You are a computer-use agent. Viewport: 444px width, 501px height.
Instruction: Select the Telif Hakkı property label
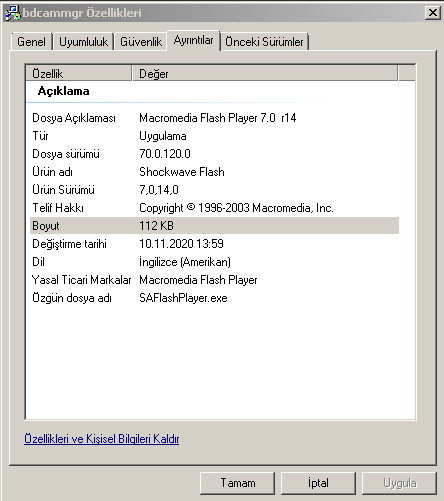click(58, 208)
